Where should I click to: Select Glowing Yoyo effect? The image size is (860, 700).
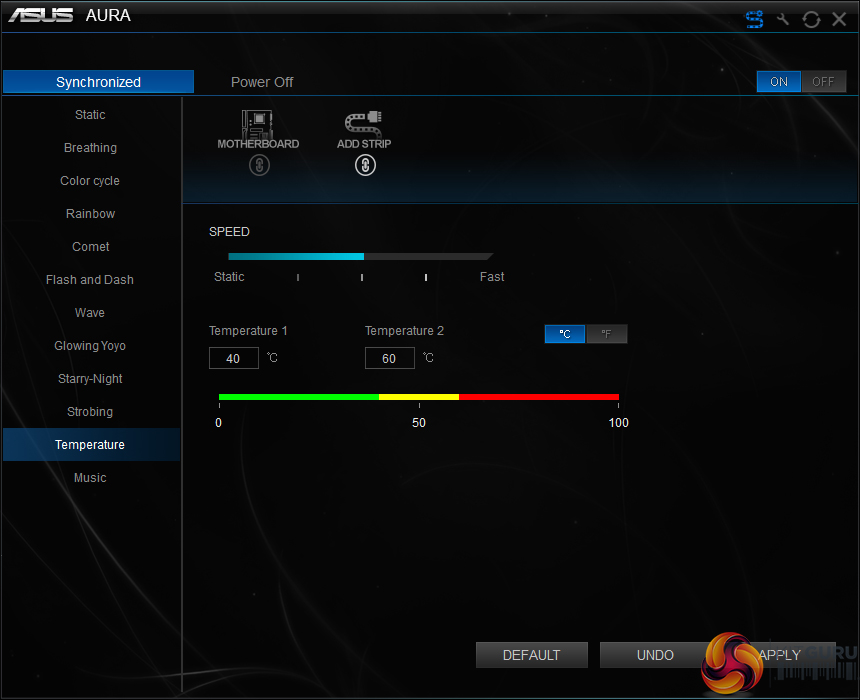click(90, 346)
